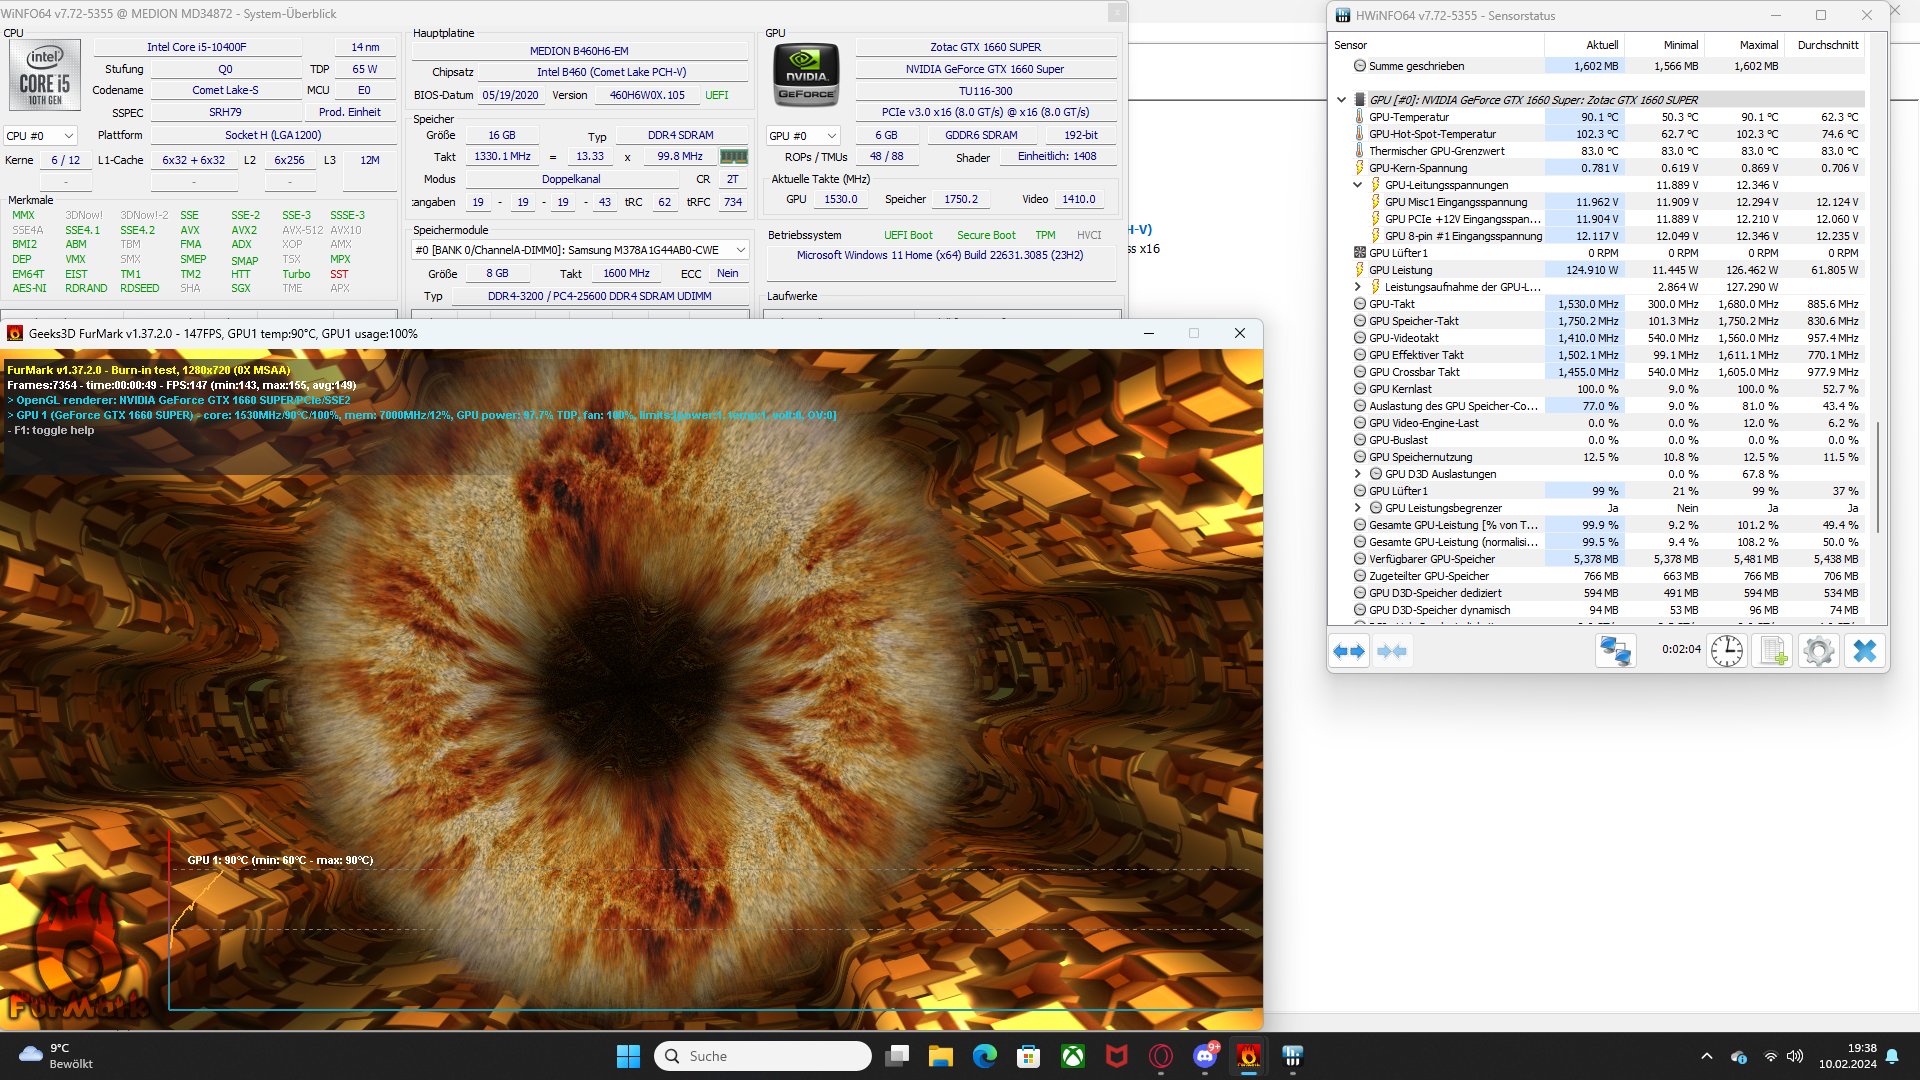The width and height of the screenshot is (1920, 1080).
Task: Open sensor settings gear icon
Action: 1819,651
